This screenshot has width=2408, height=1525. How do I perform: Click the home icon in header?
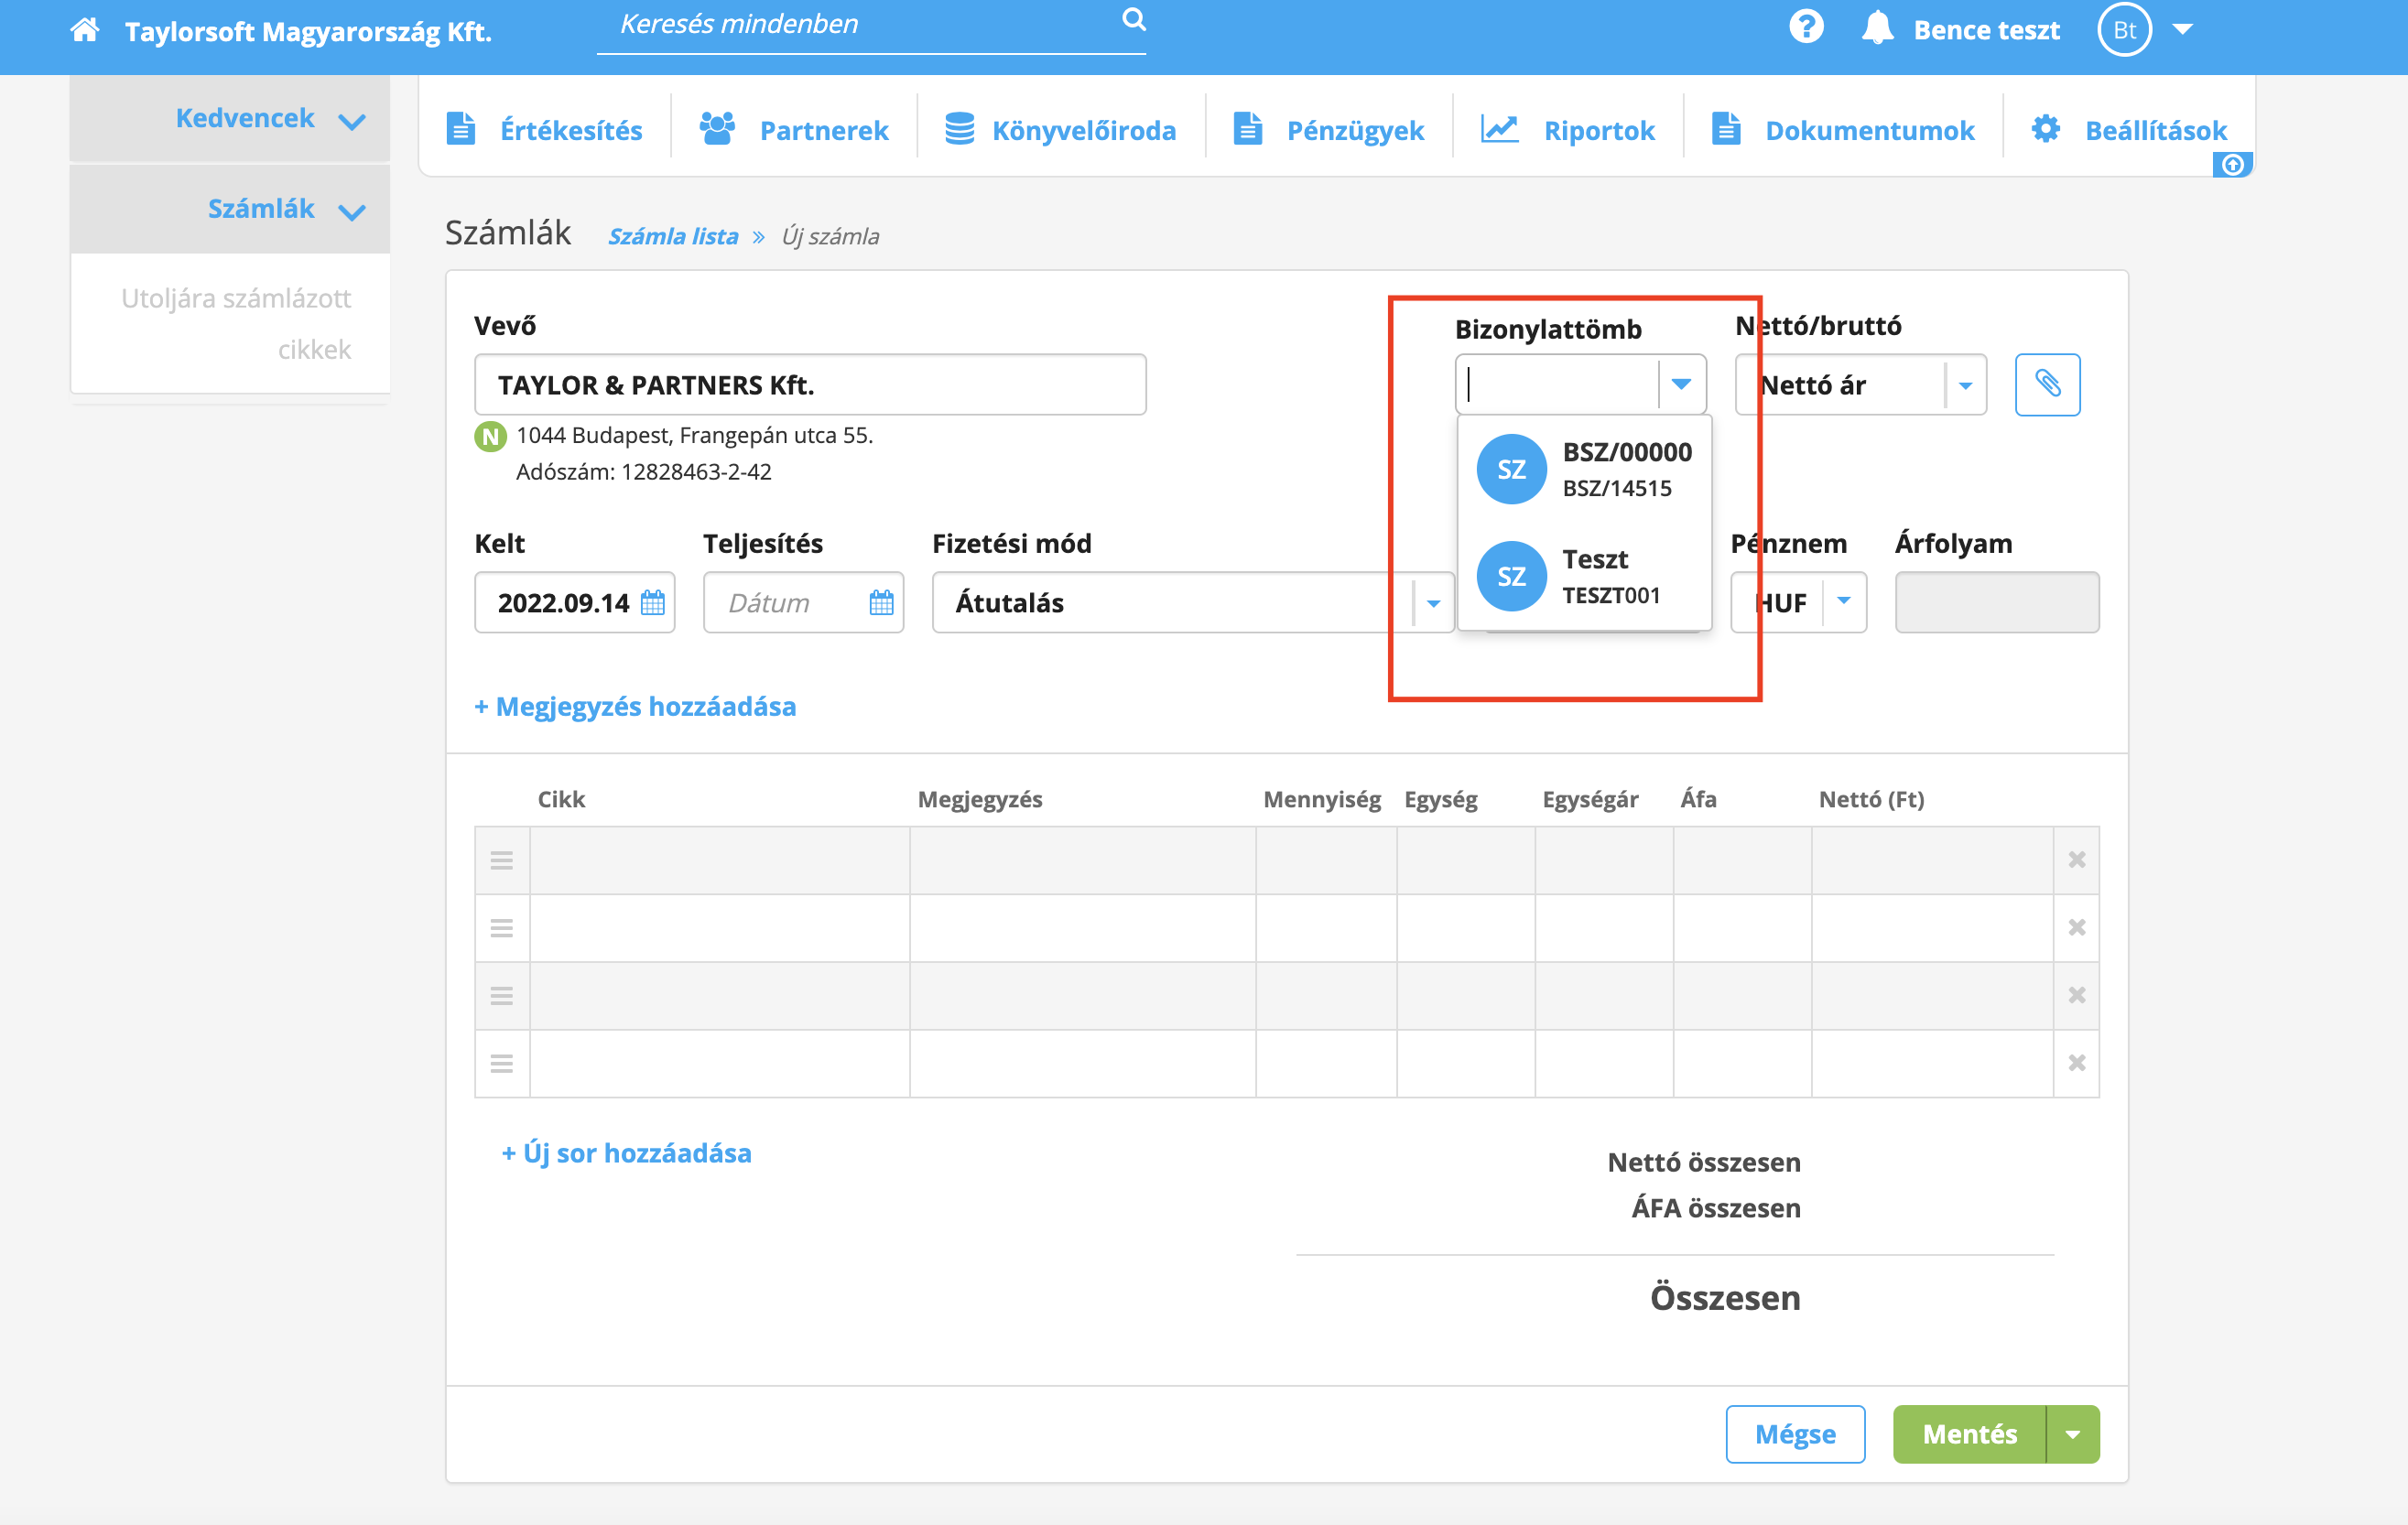click(x=85, y=30)
